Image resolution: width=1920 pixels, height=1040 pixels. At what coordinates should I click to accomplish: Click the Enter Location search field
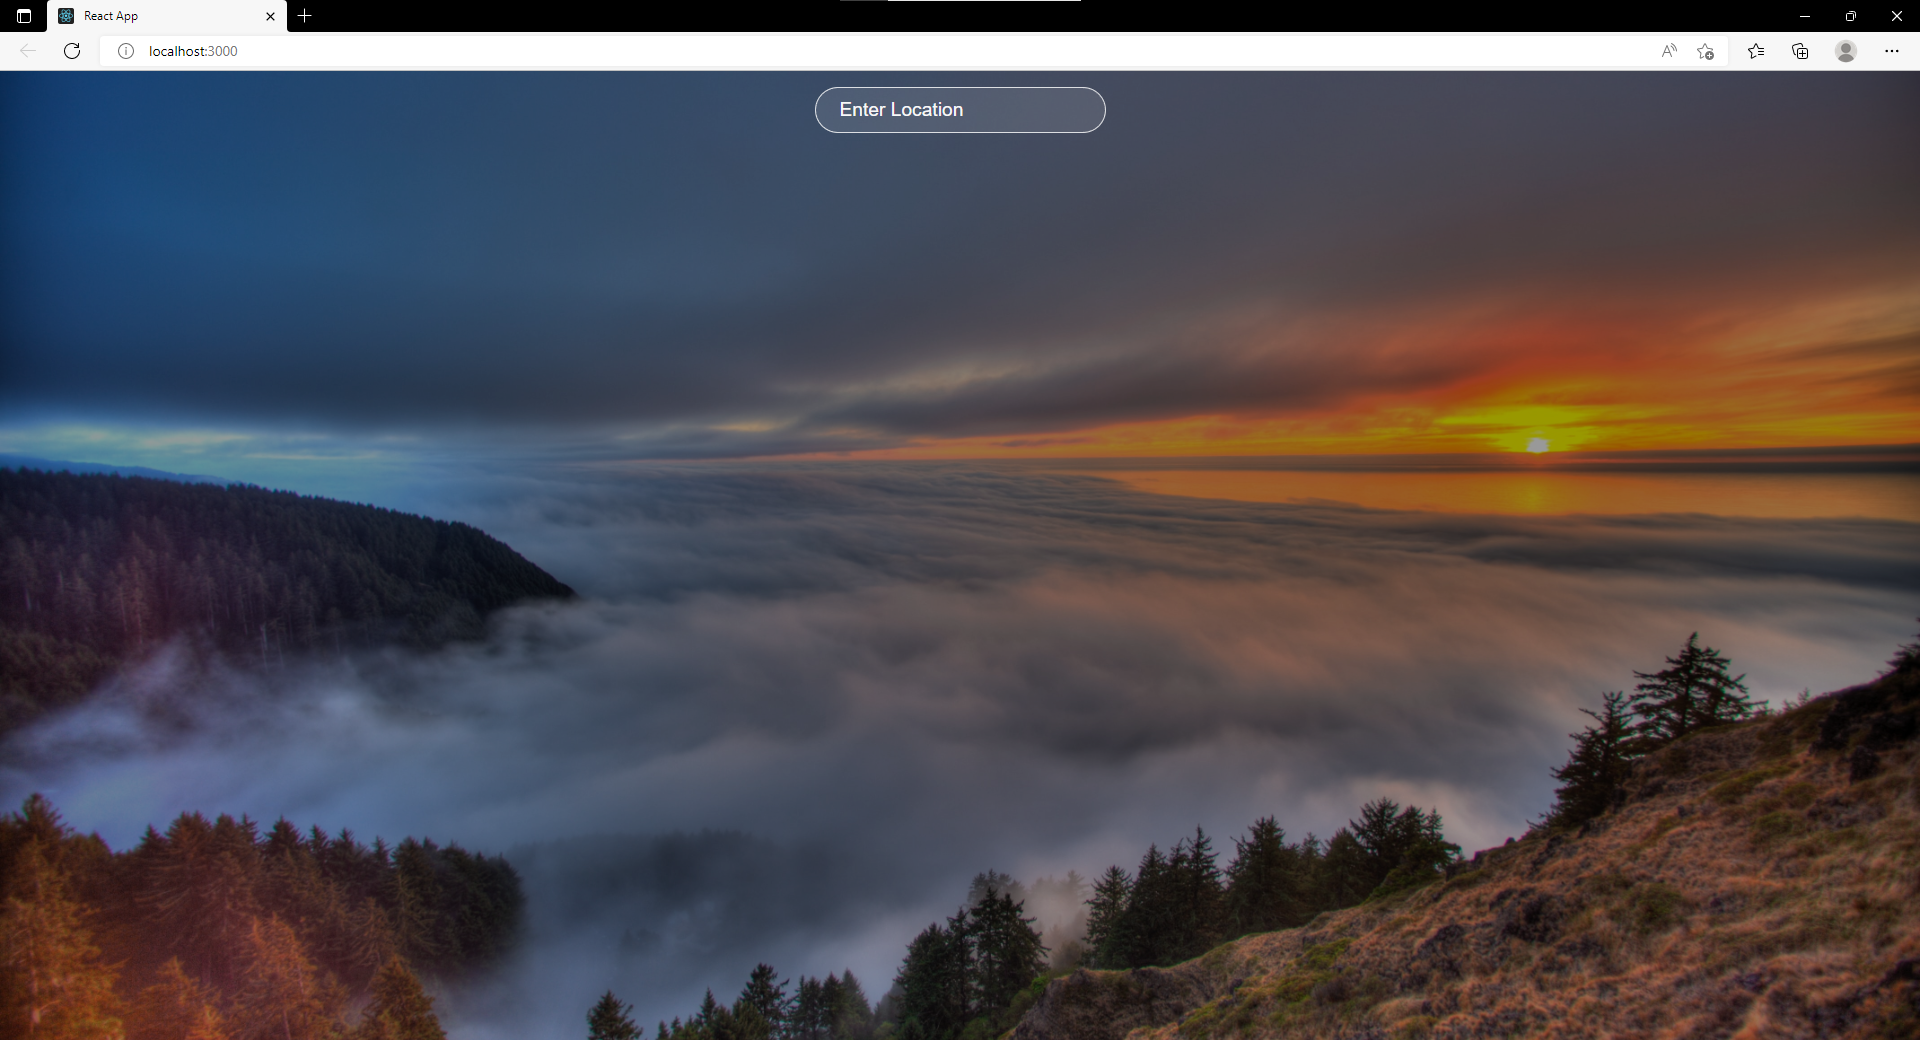click(960, 110)
